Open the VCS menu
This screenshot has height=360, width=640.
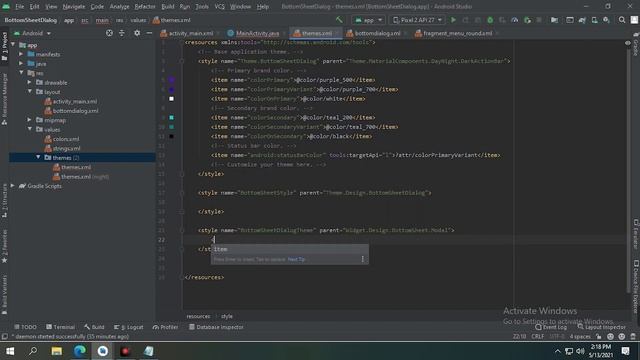(x=220, y=7)
